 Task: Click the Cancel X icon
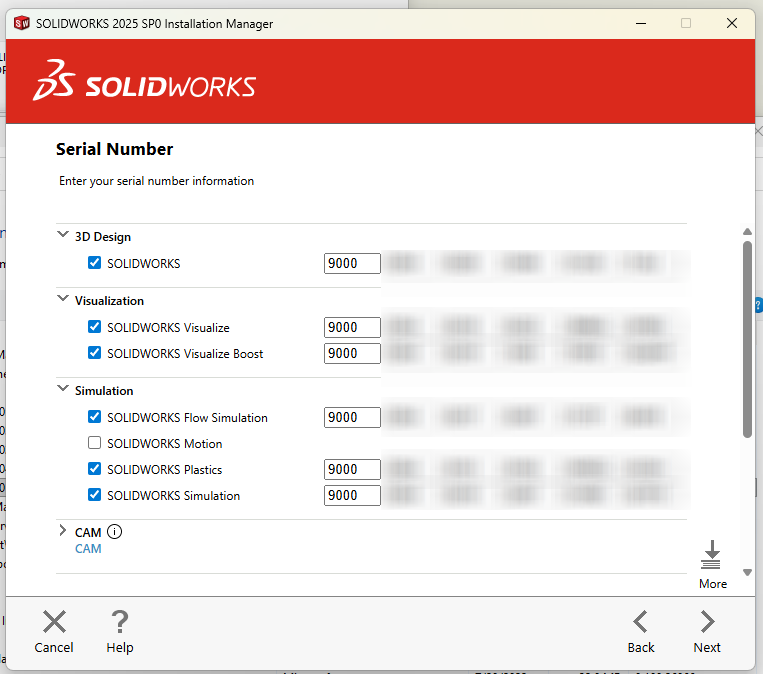pyautogui.click(x=54, y=621)
